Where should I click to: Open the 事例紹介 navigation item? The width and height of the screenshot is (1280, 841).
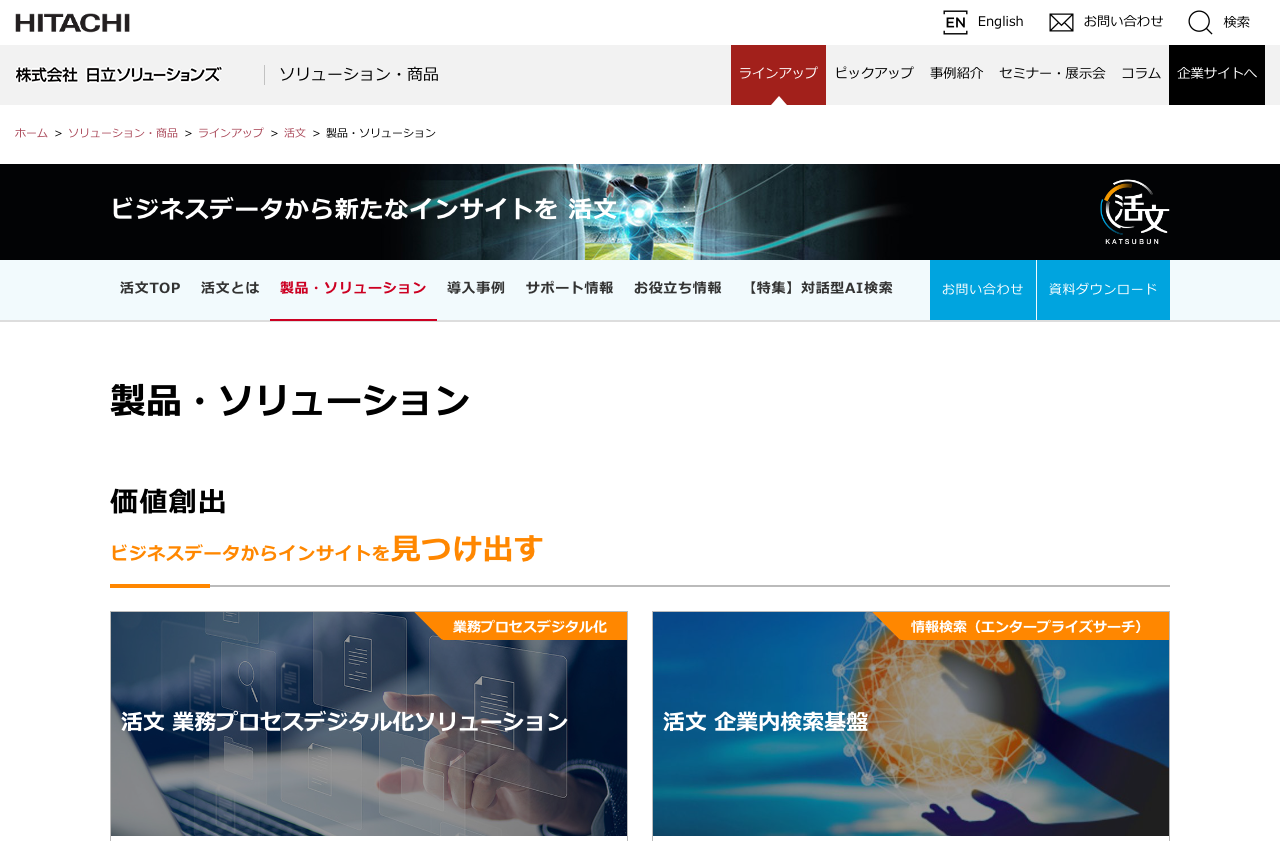(956, 73)
